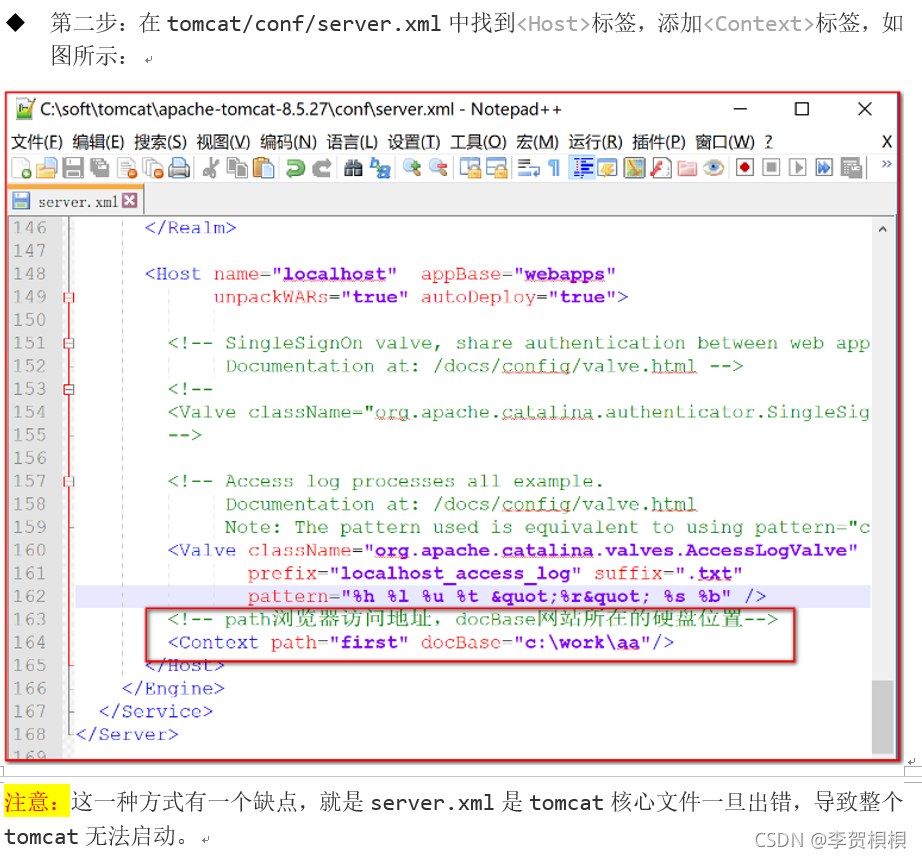922x858 pixels.
Task: Click the Copy toolbar icon
Action: tap(238, 168)
